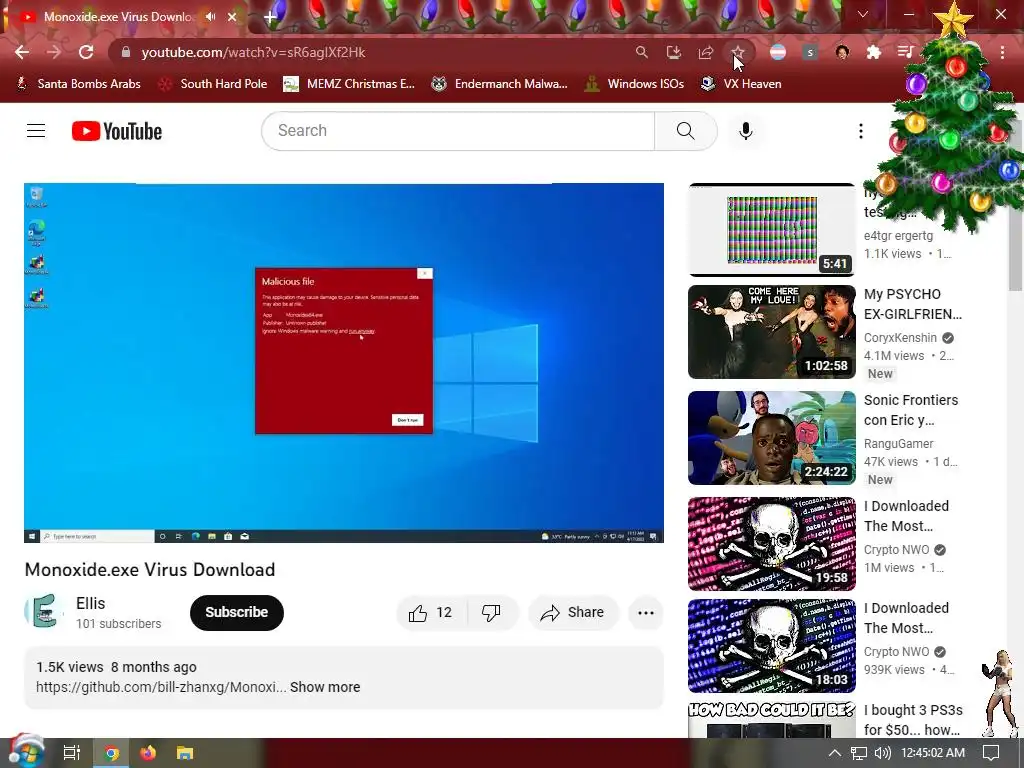Open the My PSYCHO EX-GIRLFRIEN... video thumbnail
This screenshot has width=1024, height=768.
pyautogui.click(x=771, y=332)
